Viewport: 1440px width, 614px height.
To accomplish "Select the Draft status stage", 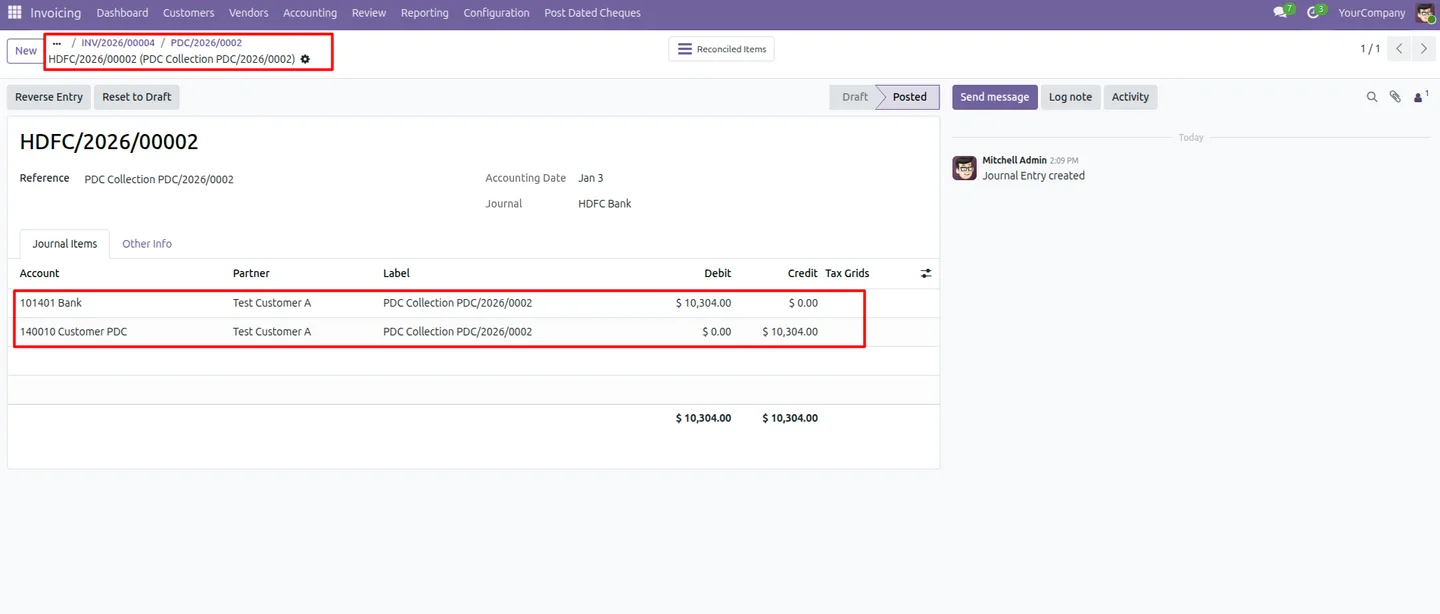I will [x=854, y=97].
